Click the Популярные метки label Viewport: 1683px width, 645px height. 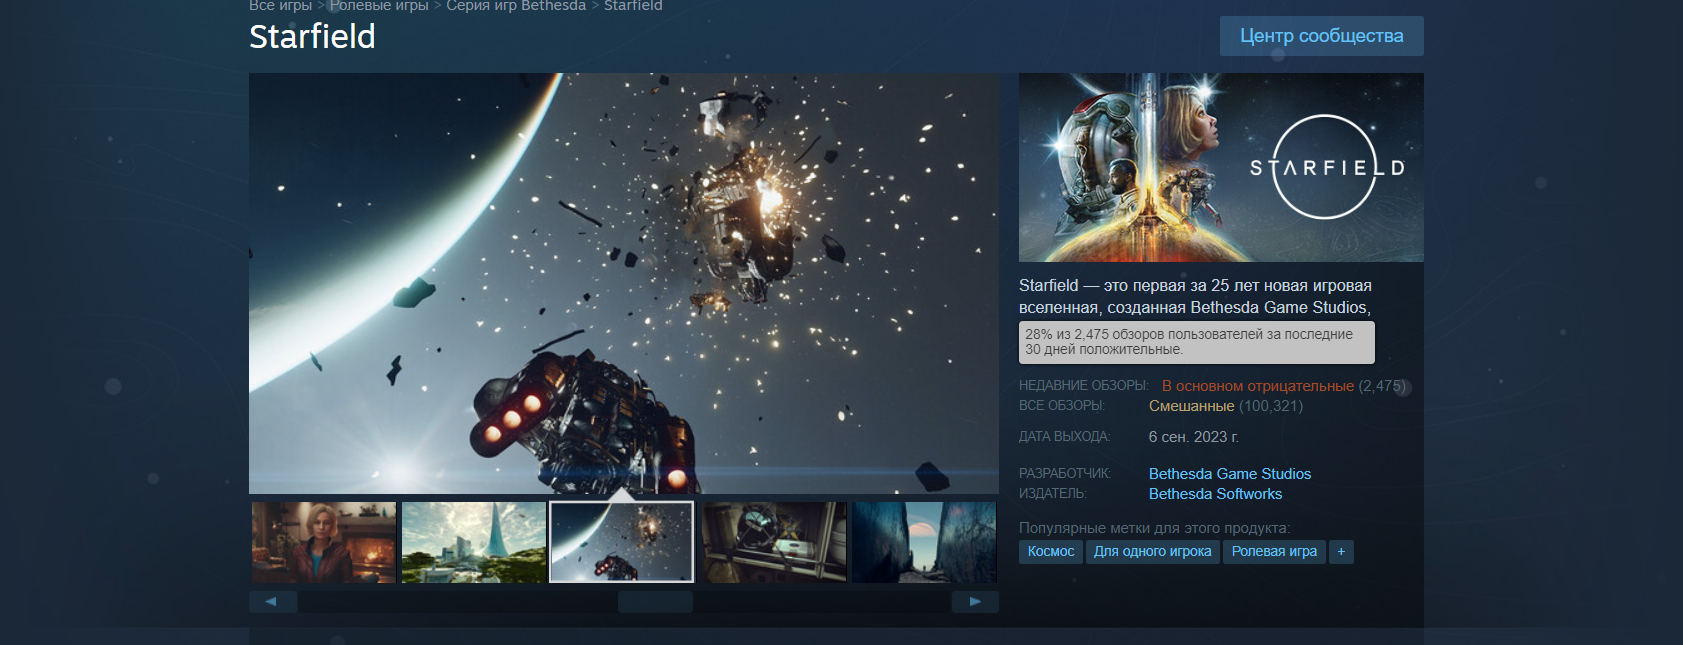pos(1154,528)
